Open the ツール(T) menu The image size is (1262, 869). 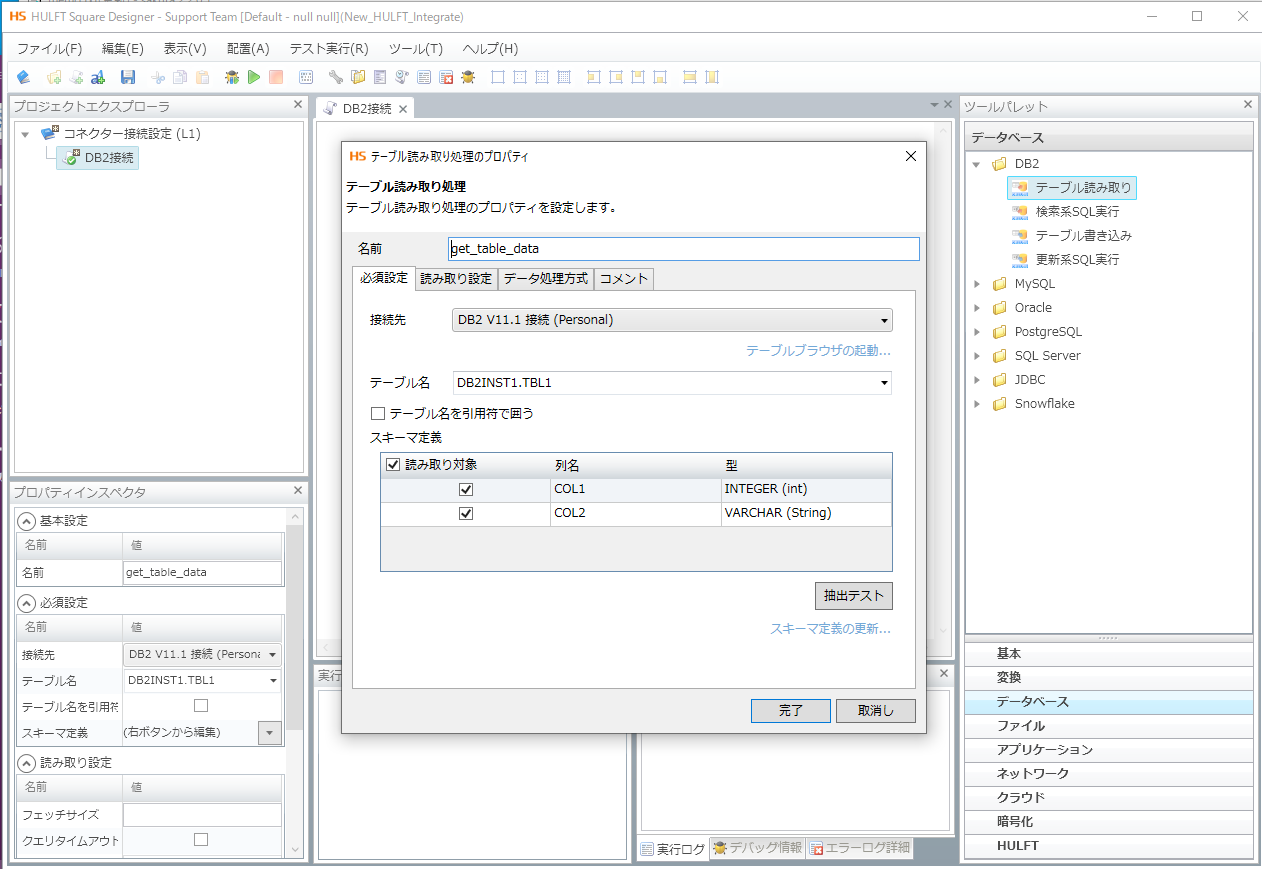(x=415, y=48)
